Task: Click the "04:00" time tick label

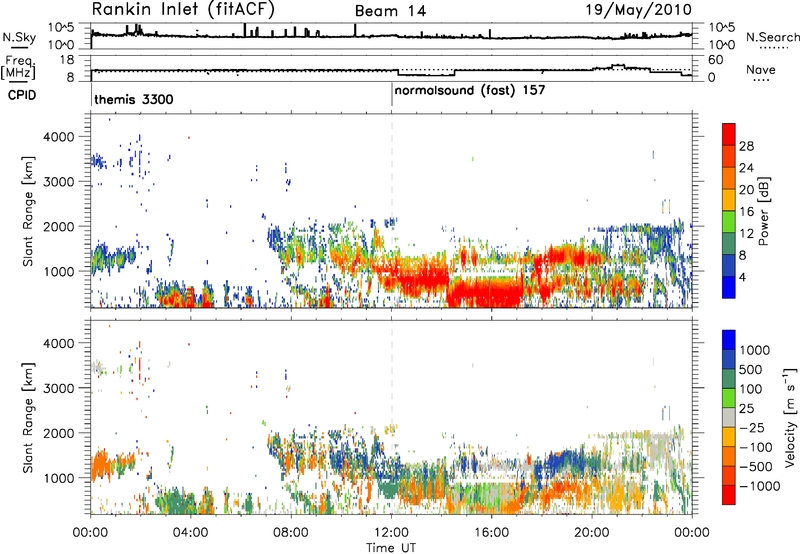Action: [x=190, y=533]
